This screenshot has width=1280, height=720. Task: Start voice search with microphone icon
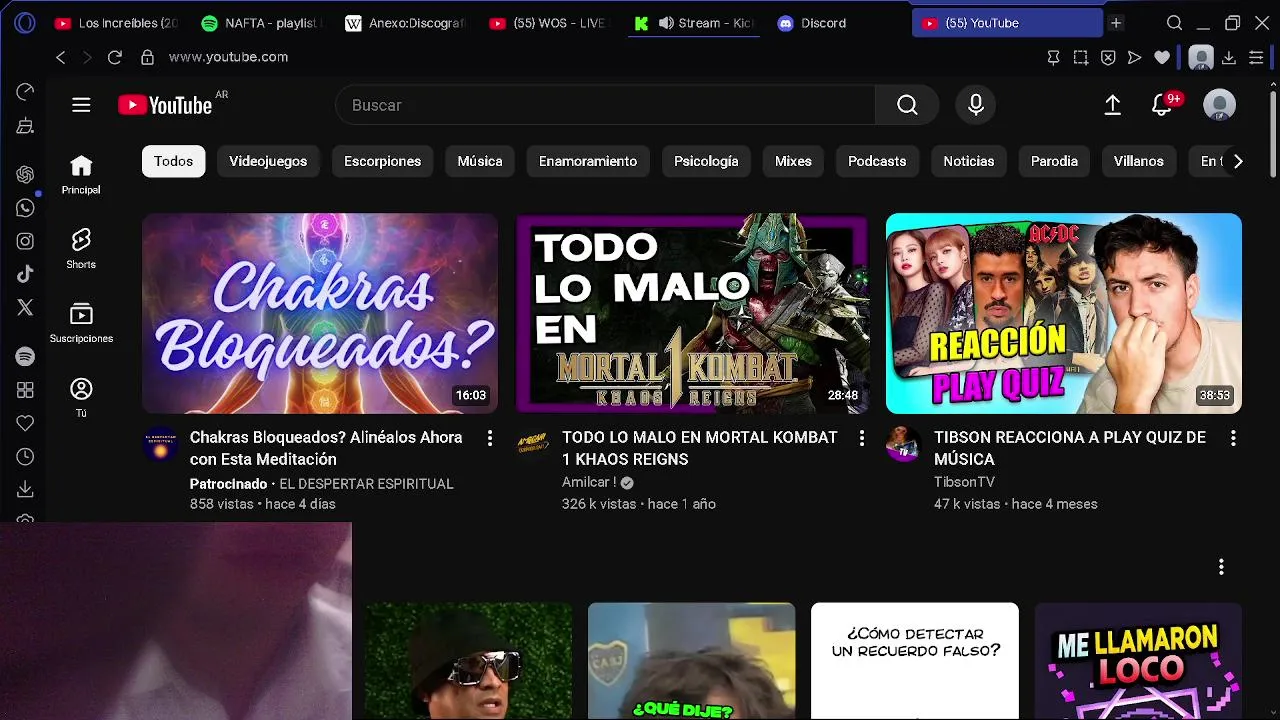click(976, 105)
